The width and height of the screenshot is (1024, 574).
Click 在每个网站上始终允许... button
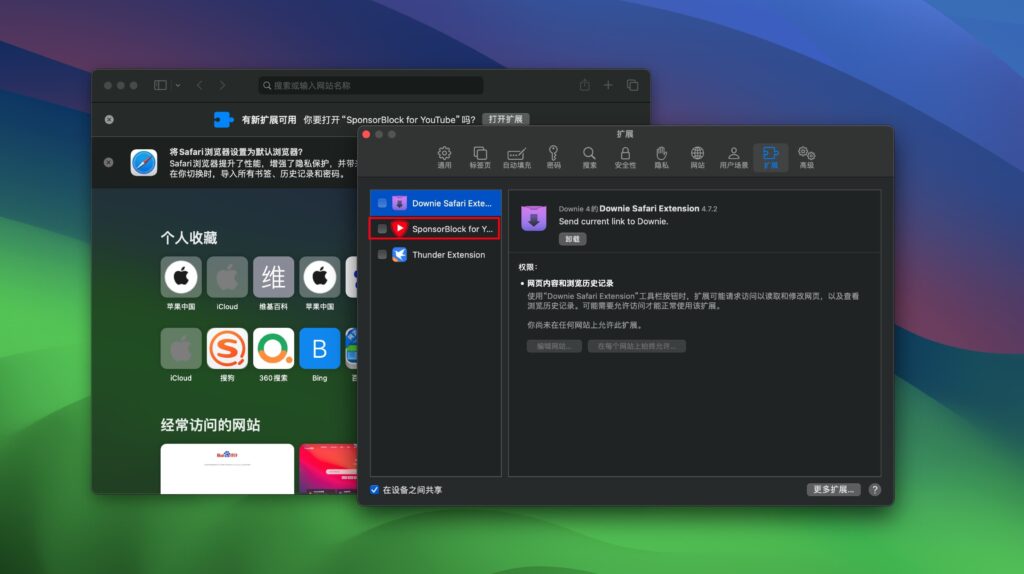pyautogui.click(x=637, y=346)
